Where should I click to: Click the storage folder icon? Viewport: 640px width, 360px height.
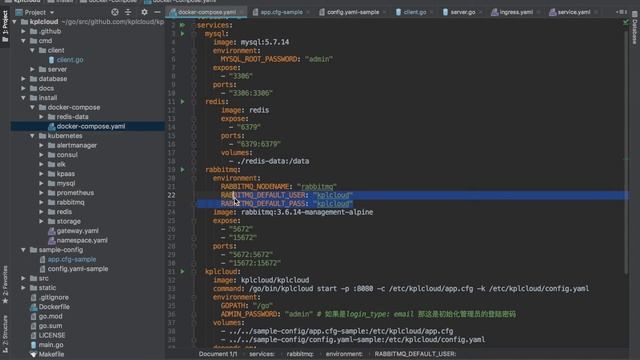click(51, 222)
